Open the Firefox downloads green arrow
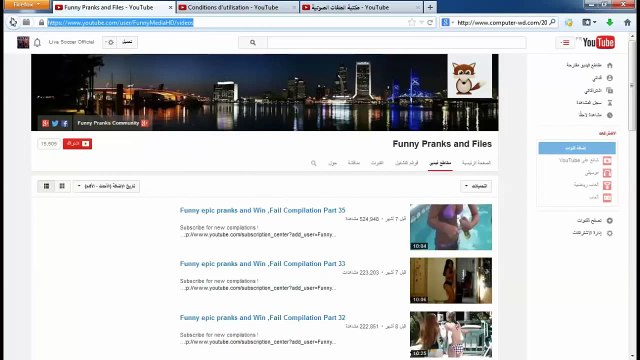The height and width of the screenshot is (360, 640). pyautogui.click(x=610, y=22)
